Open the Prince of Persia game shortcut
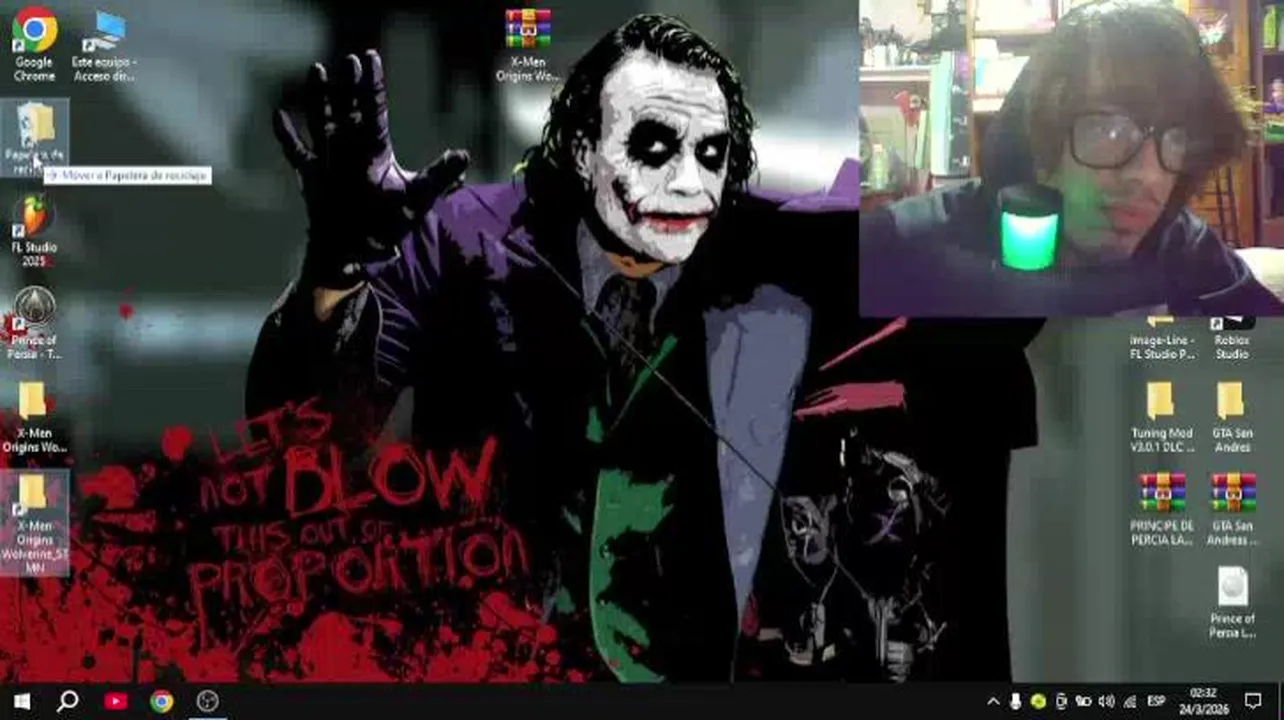This screenshot has width=1284, height=720. tap(34, 324)
